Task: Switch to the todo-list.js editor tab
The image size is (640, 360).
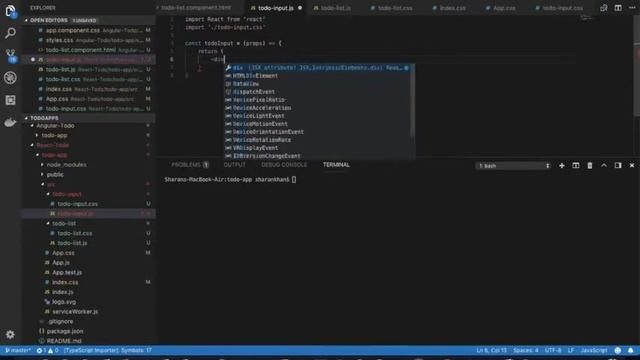Action: tap(335, 8)
